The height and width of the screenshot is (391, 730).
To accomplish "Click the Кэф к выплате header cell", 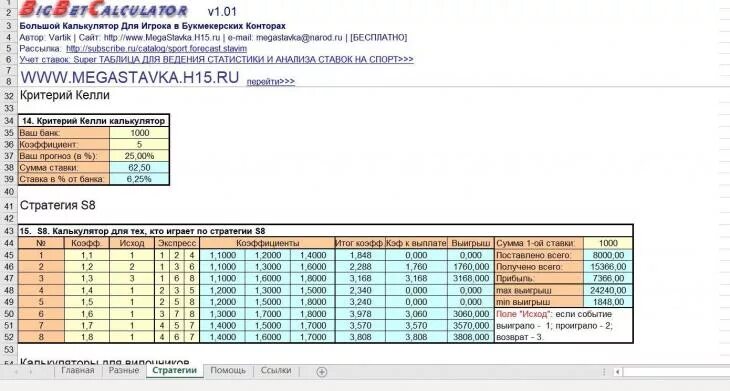I will pos(416,243).
